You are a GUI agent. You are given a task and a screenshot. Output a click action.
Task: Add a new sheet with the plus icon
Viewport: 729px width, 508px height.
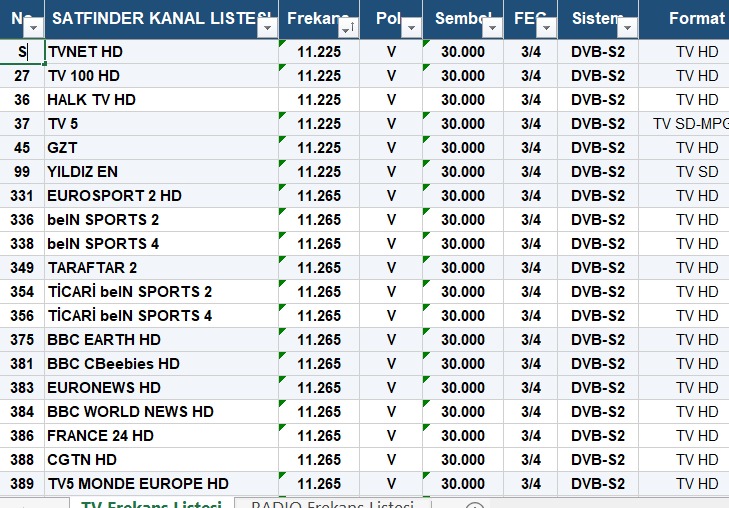pos(474,506)
